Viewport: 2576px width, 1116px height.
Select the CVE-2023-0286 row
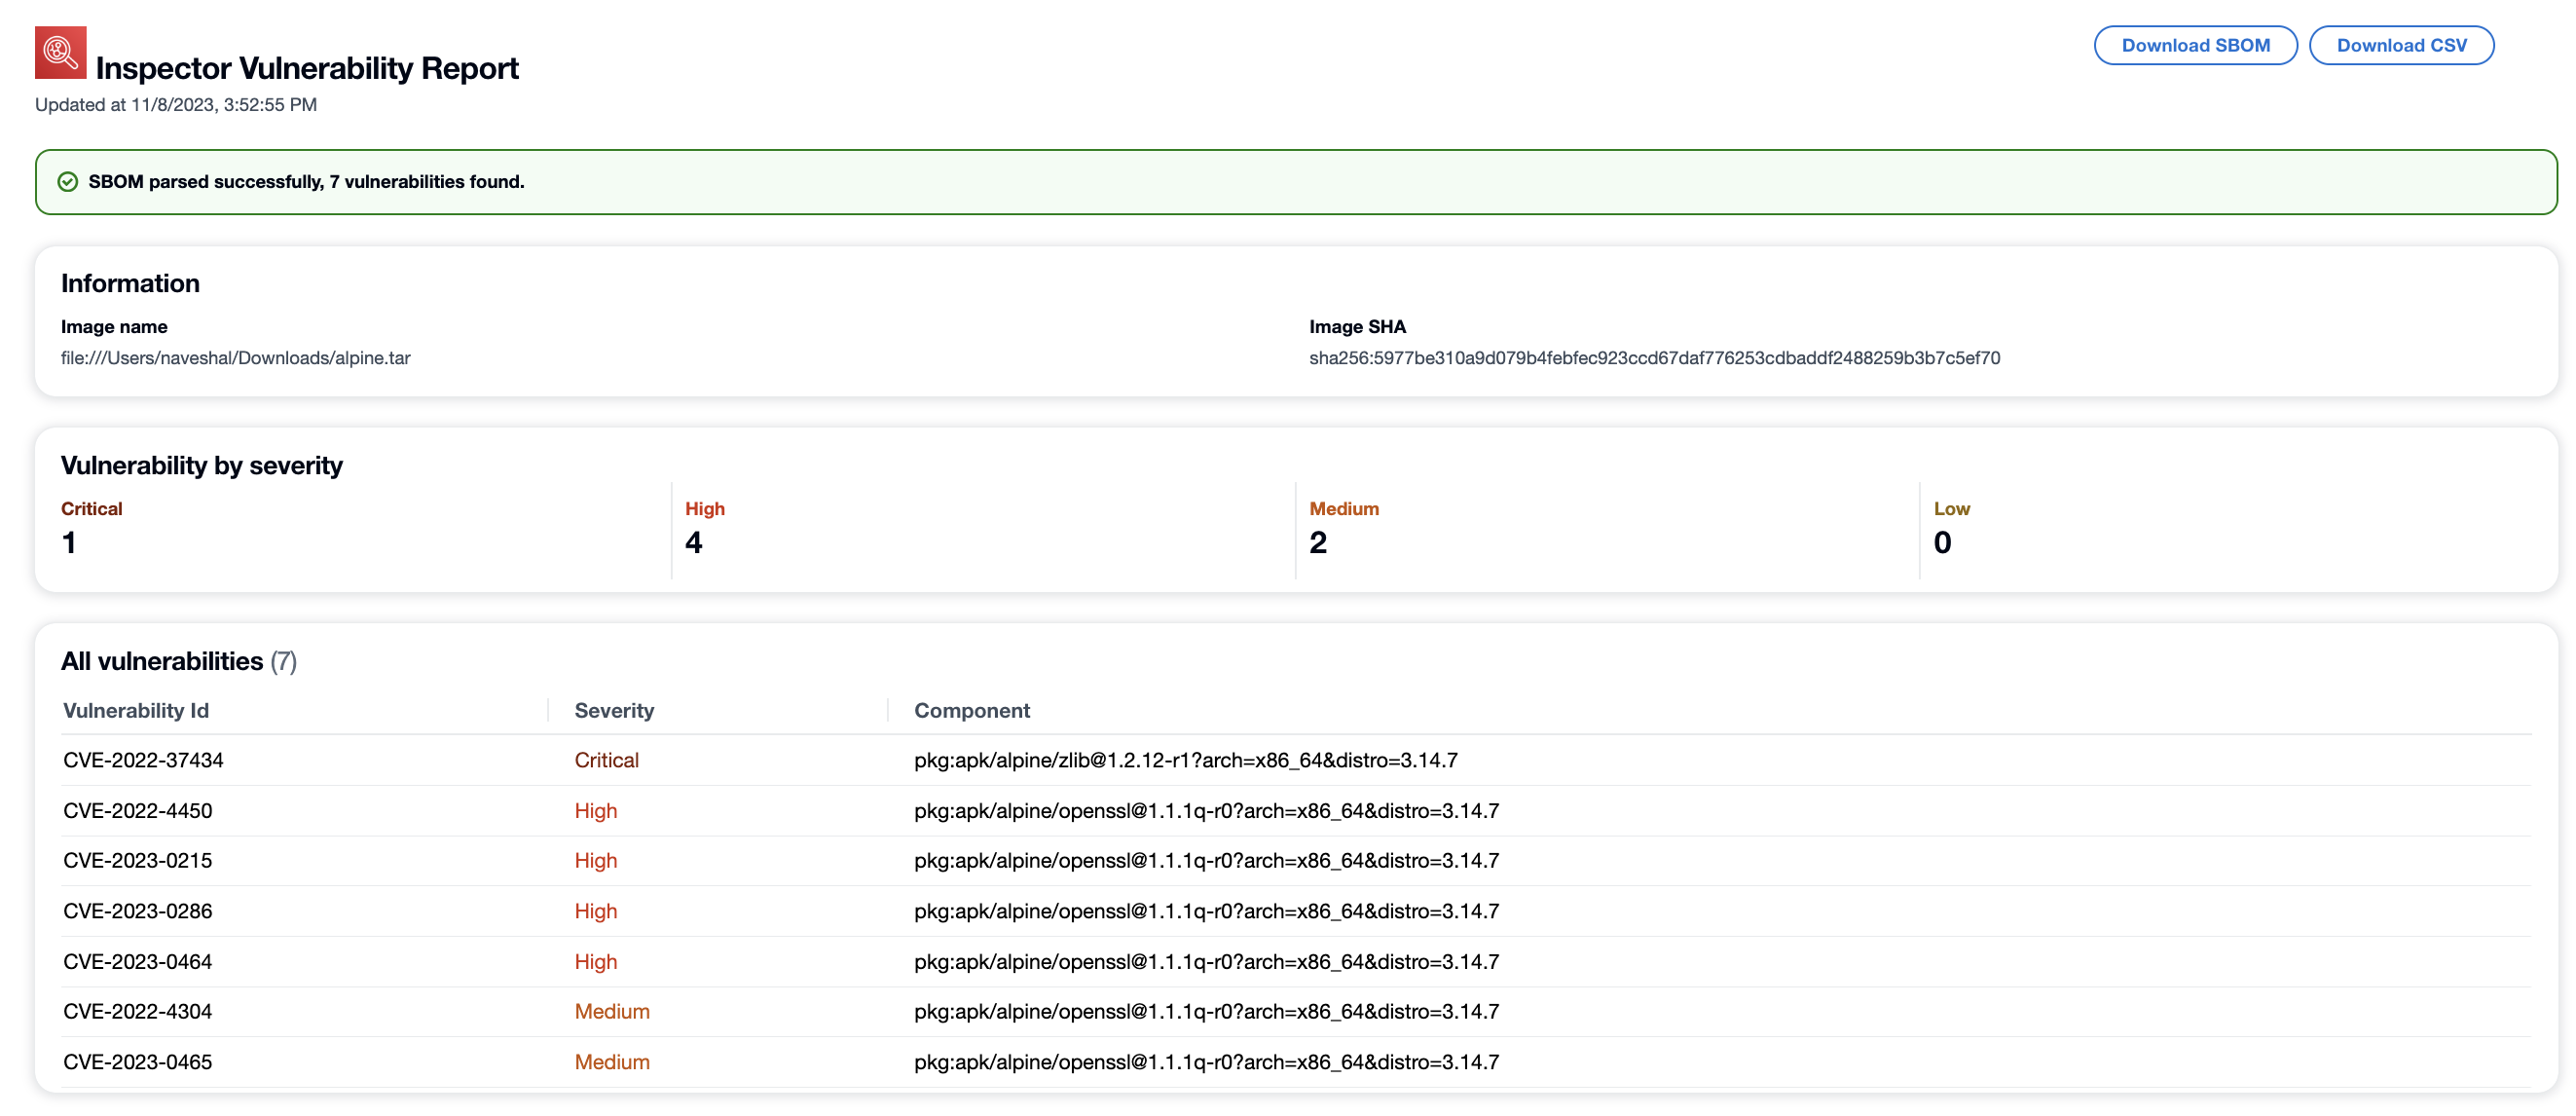(138, 911)
